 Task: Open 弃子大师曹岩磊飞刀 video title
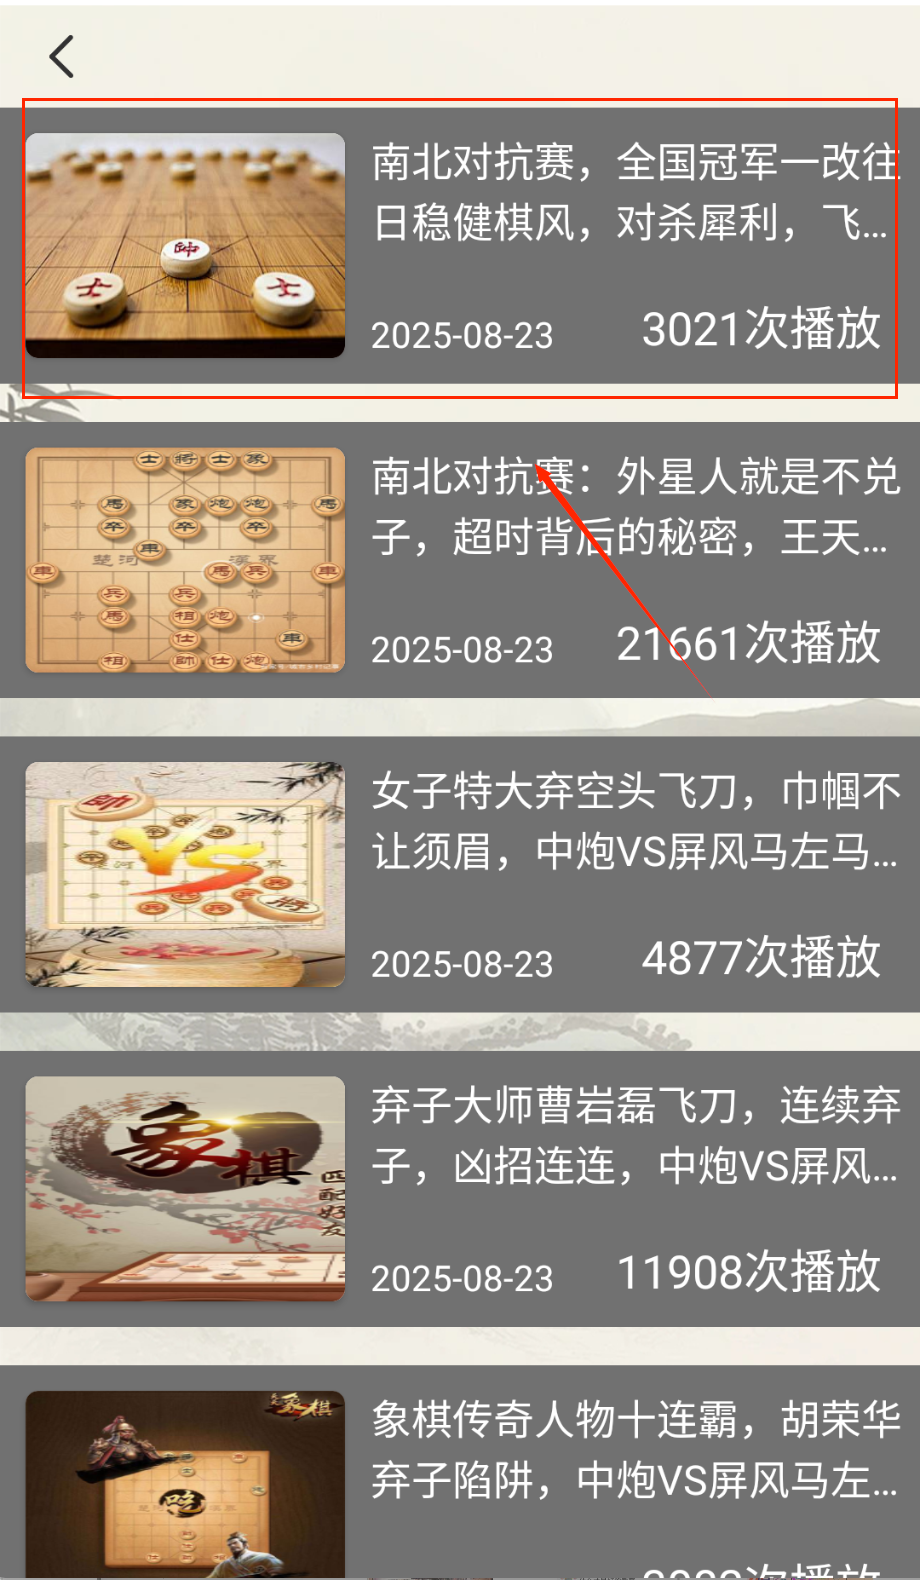click(636, 1136)
